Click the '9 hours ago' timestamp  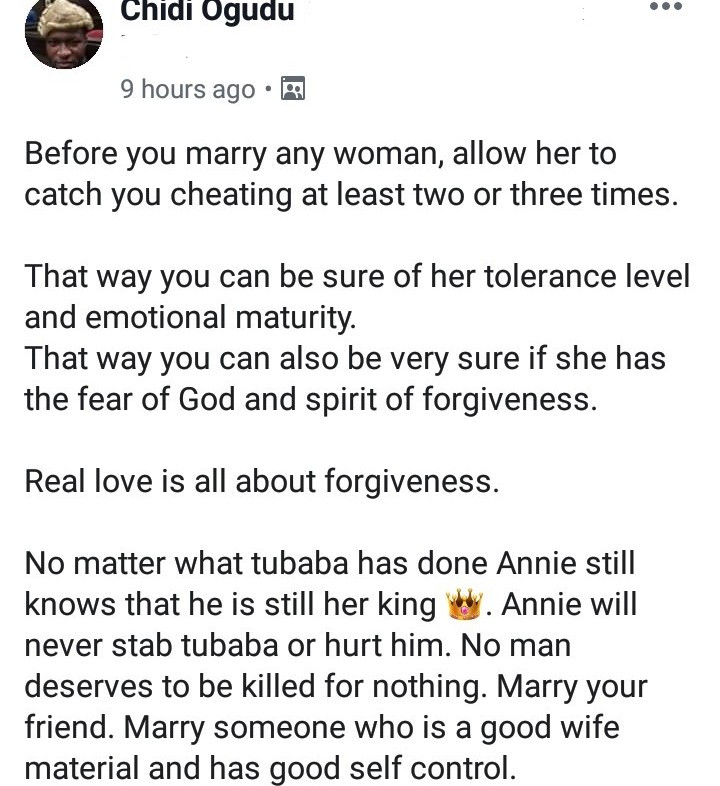pyautogui.click(x=188, y=89)
